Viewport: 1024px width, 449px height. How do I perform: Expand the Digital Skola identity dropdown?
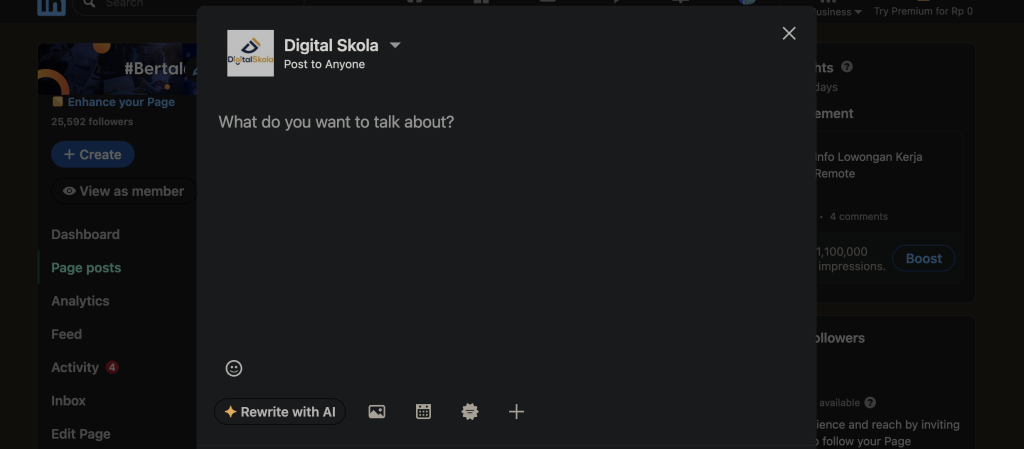click(395, 45)
